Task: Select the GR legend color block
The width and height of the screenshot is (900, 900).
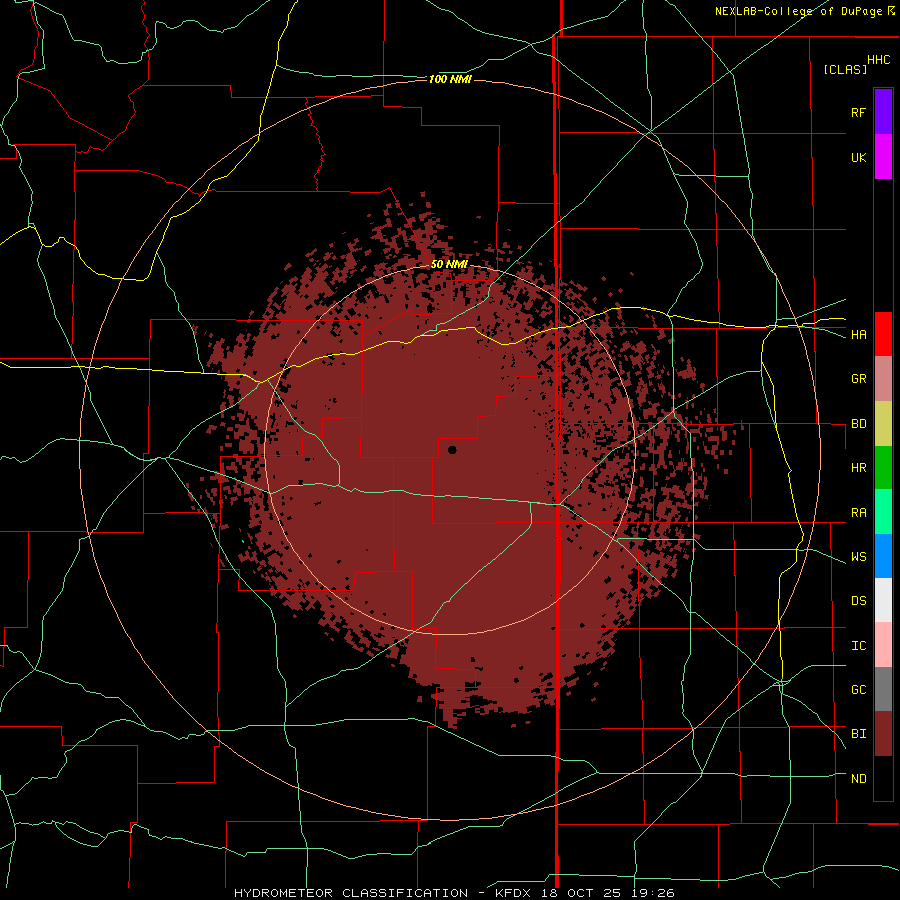Action: 883,379
